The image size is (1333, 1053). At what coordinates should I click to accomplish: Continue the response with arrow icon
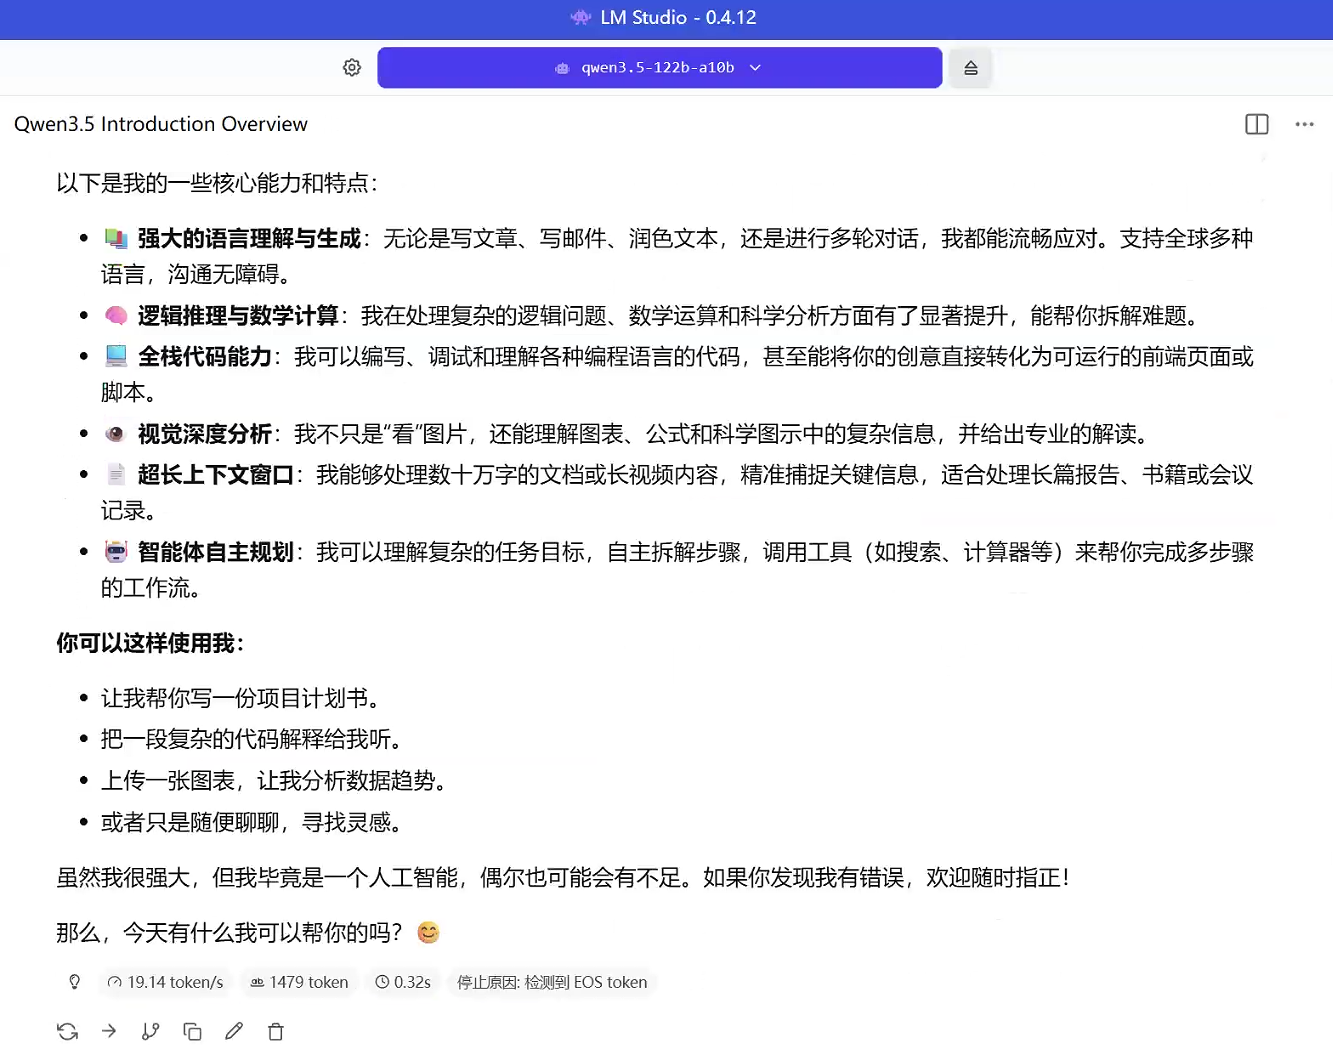pyautogui.click(x=109, y=1031)
